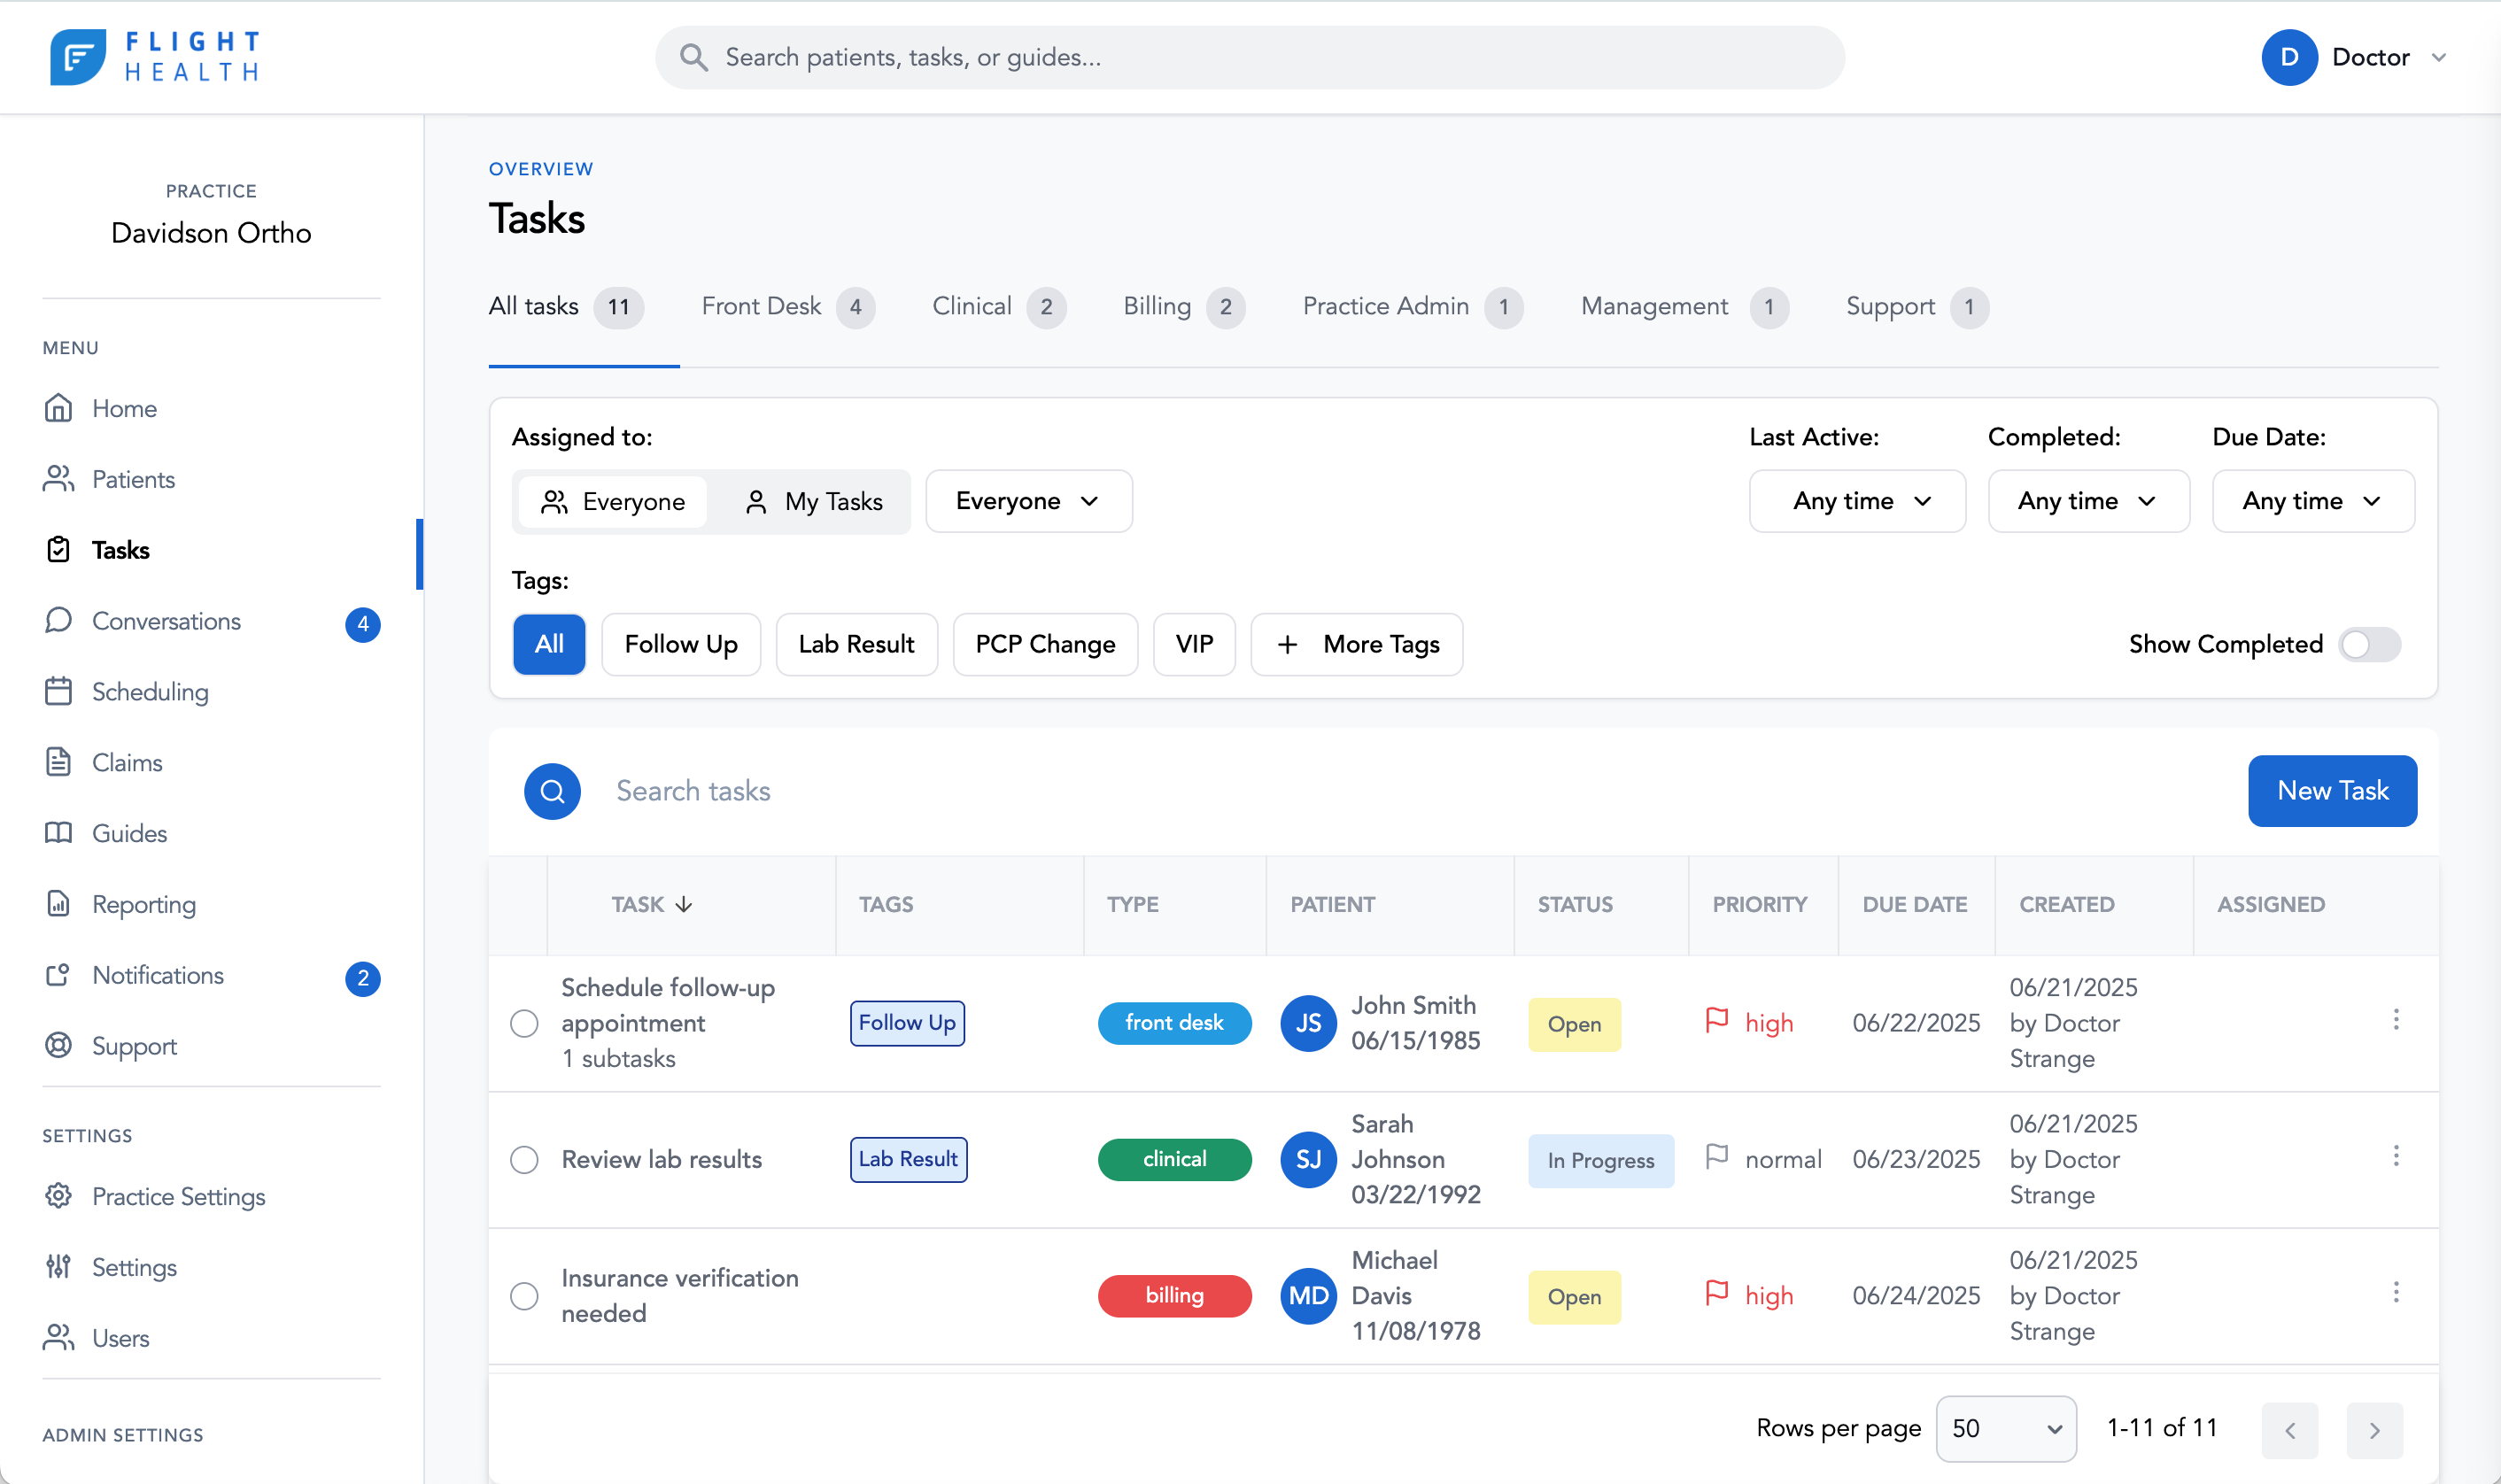
Task: Select the checkbox for Review lab results task
Action: pyautogui.click(x=524, y=1159)
